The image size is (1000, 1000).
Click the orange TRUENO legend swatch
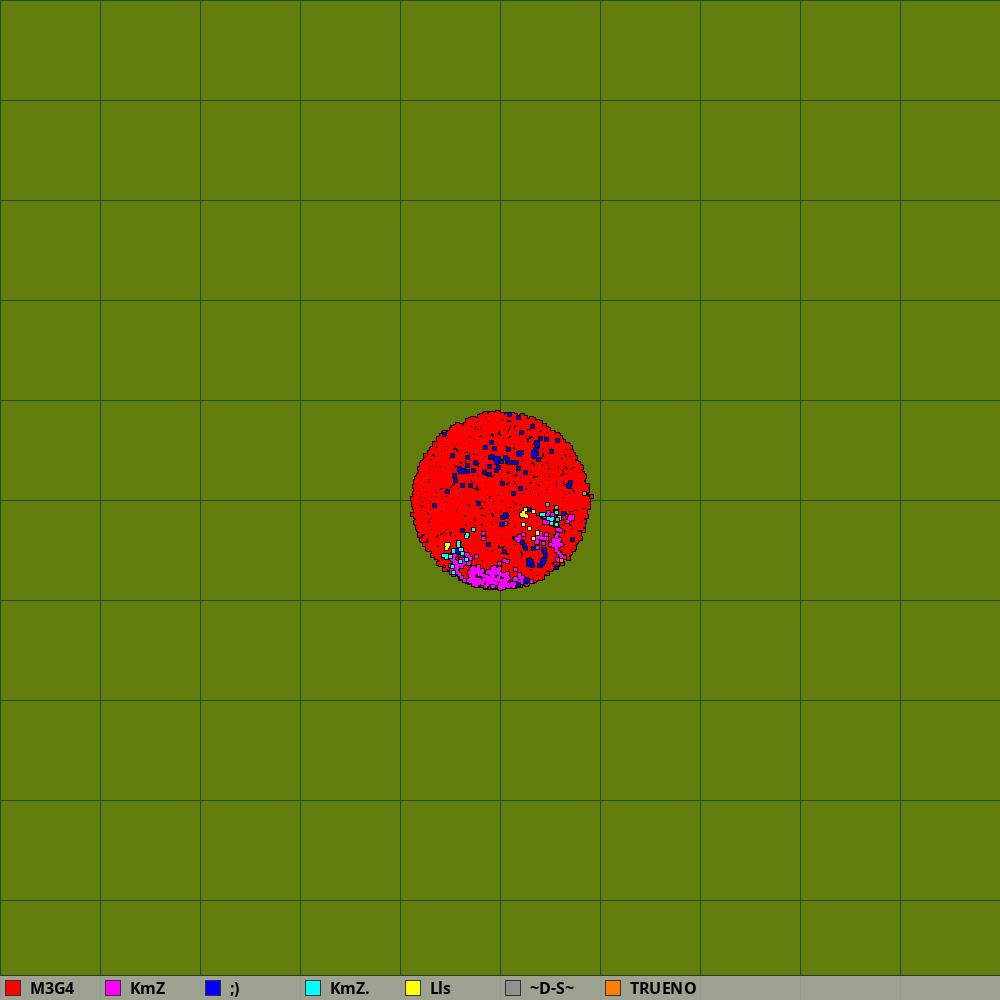click(x=613, y=988)
